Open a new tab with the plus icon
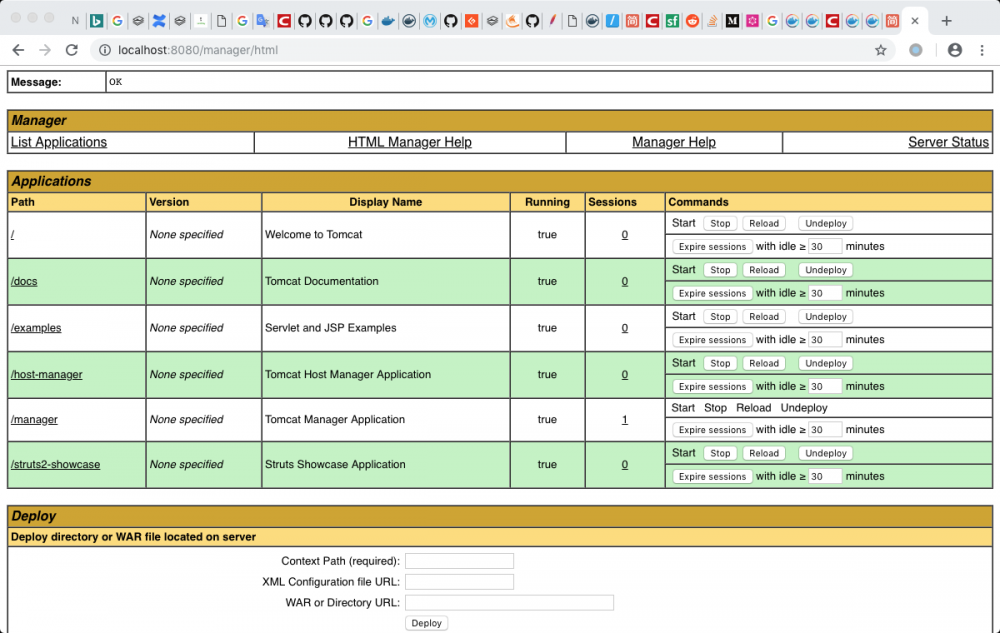1000x633 pixels. pos(946,20)
